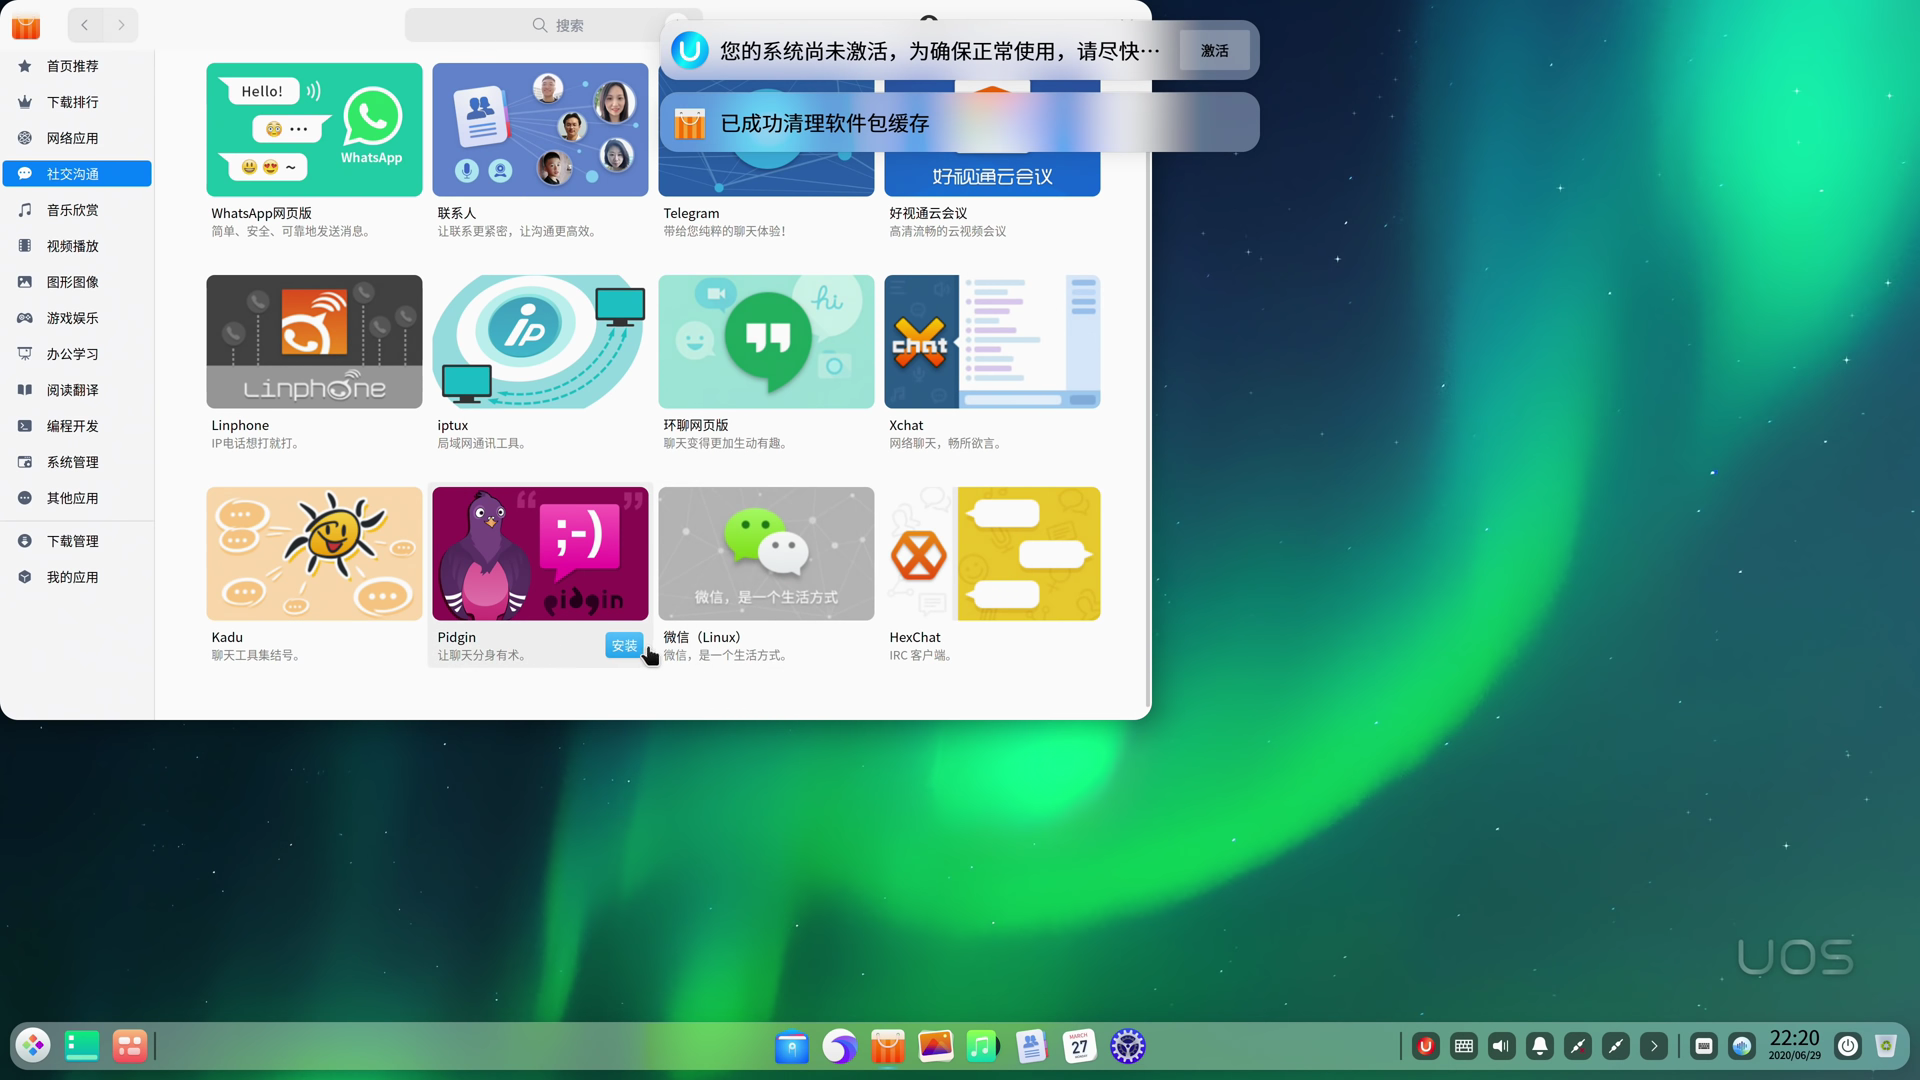
Task: Open the Kadu sun thumbnail
Action: coord(314,554)
